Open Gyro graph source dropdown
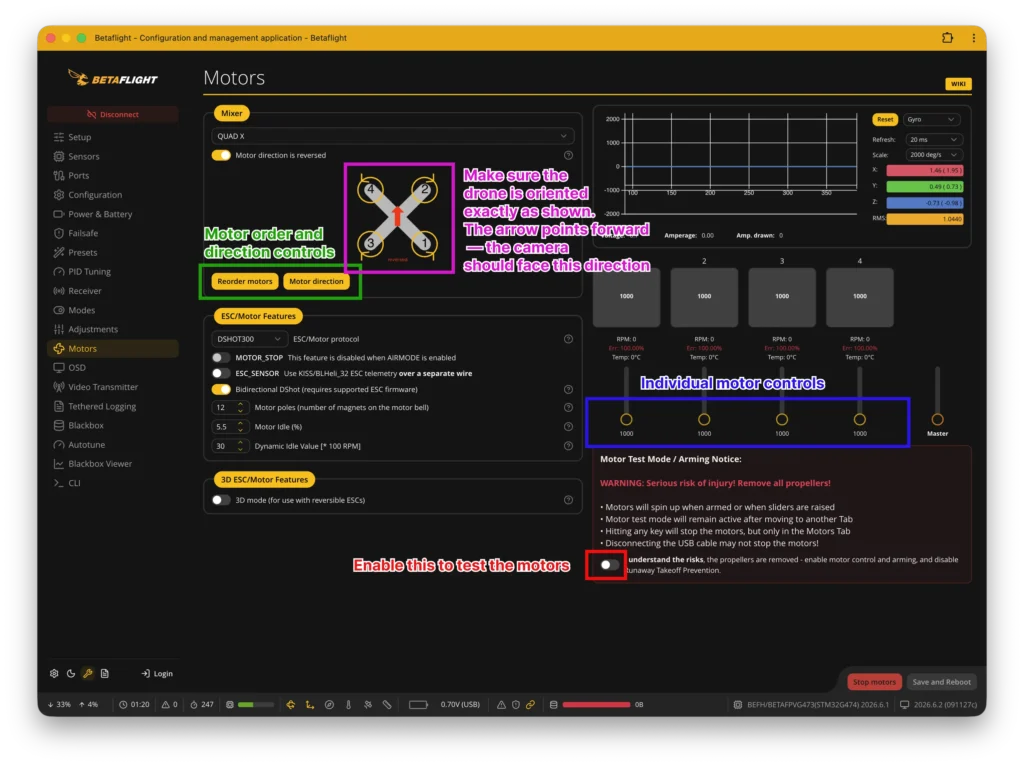The width and height of the screenshot is (1024, 766). [x=932, y=120]
